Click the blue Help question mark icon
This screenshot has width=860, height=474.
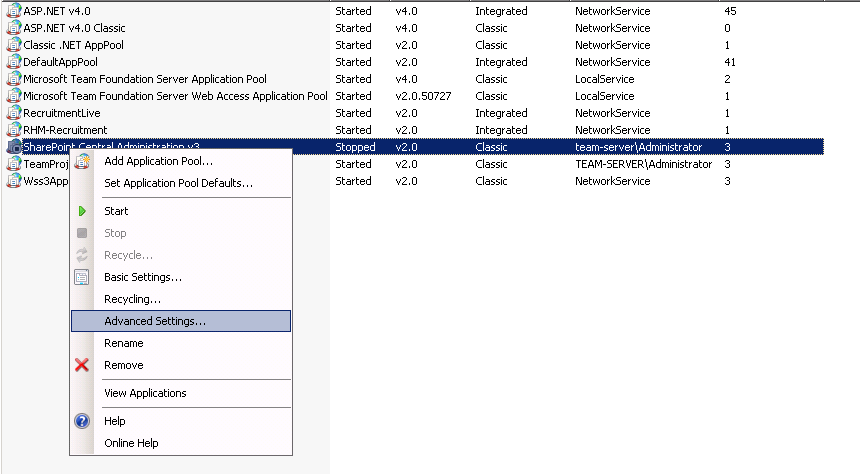(82, 421)
